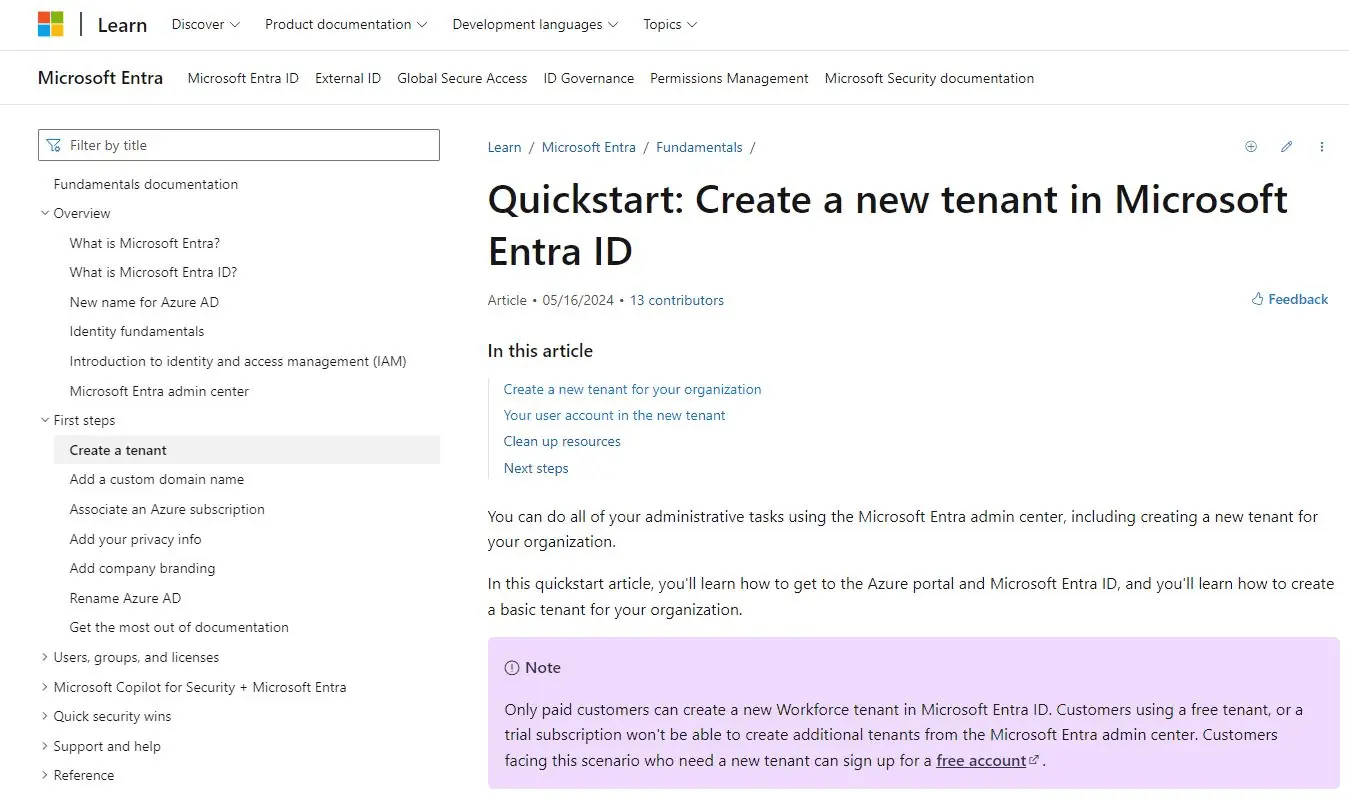The width and height of the screenshot is (1349, 801).
Task: Expand Users, groups, and licenses
Action: coord(45,657)
